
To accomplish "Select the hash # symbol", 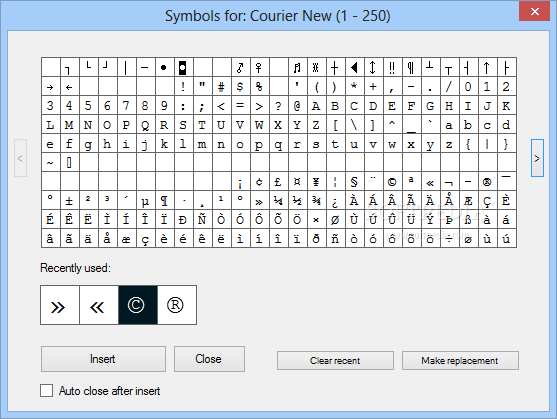I will pos(221,87).
